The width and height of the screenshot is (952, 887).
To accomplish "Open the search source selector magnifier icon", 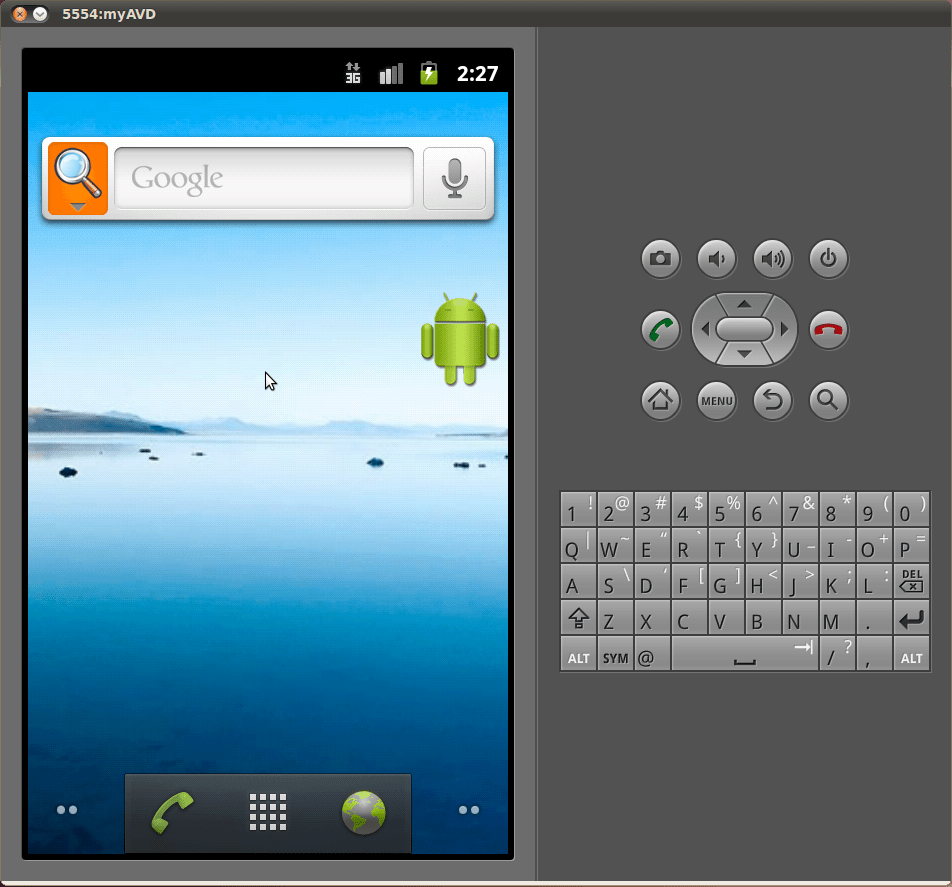I will (x=78, y=178).
